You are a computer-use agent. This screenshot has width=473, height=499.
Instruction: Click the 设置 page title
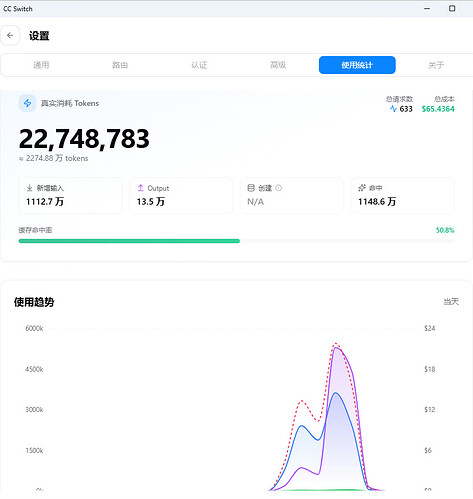click(39, 36)
